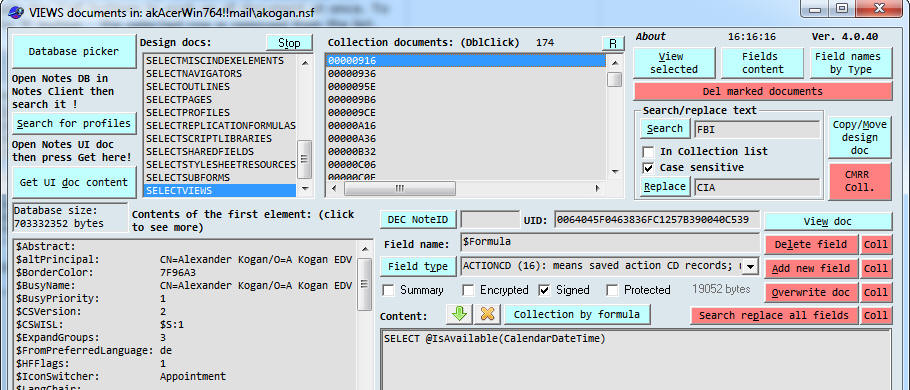
Task: Click the green down arrow icon
Action: 459,315
